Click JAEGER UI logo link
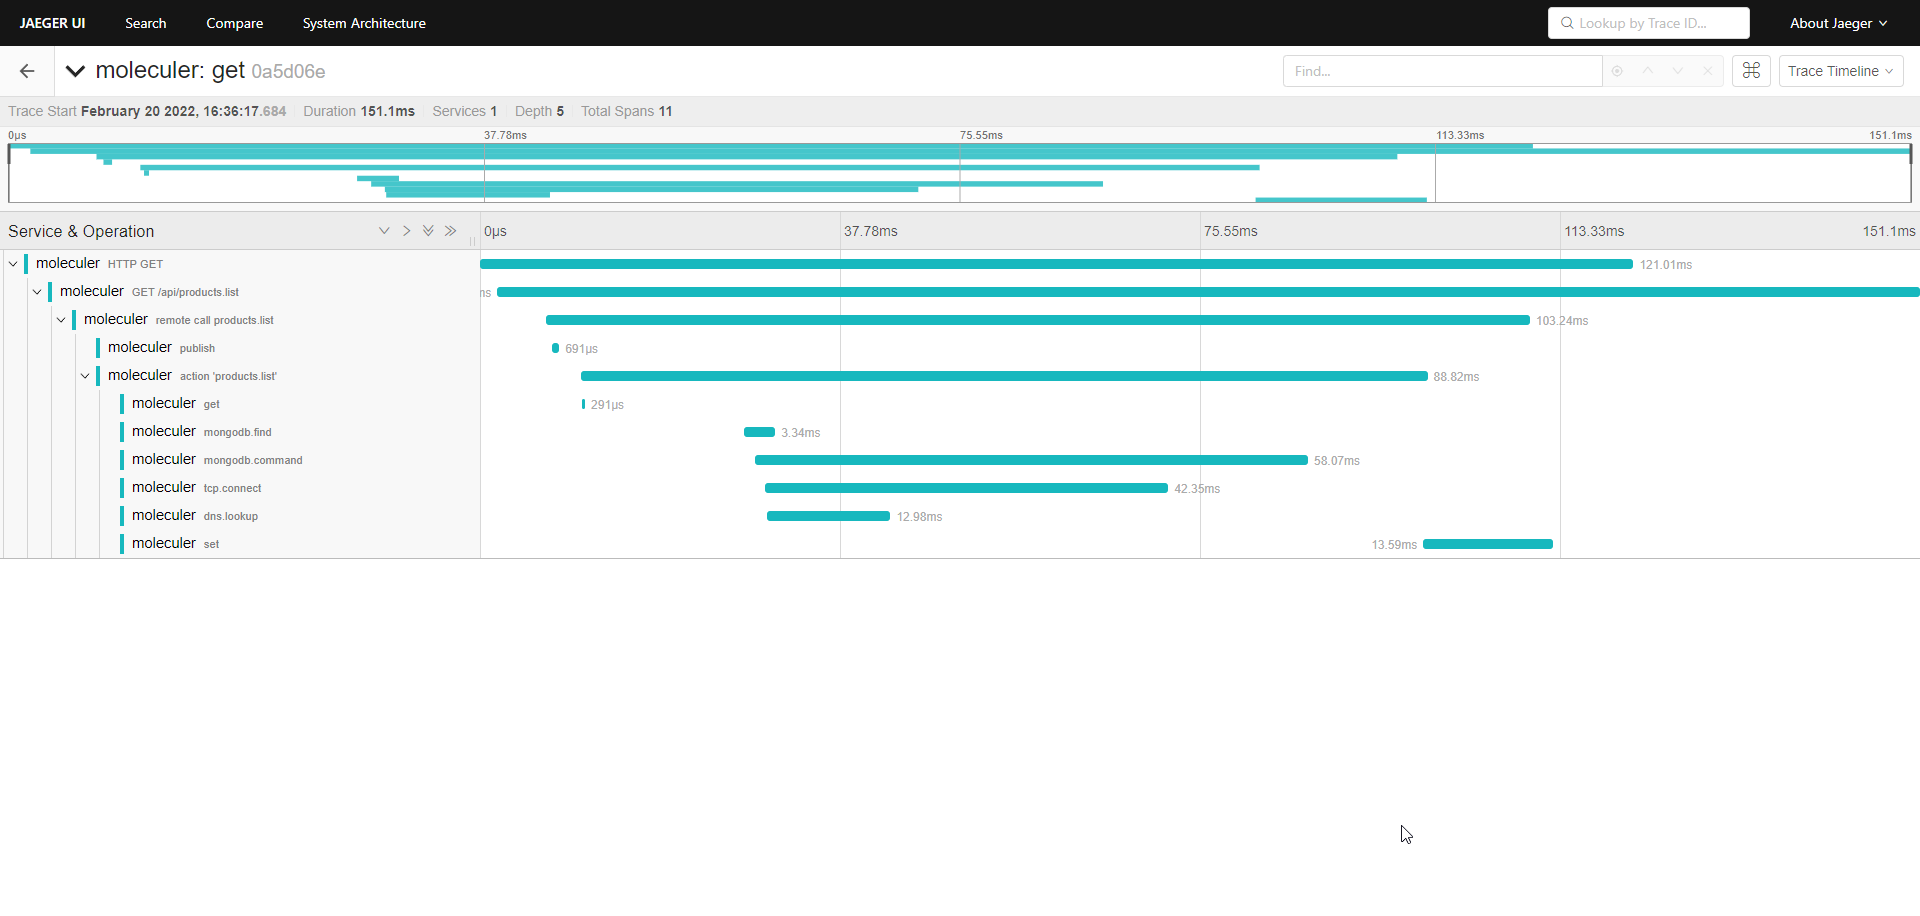This screenshot has width=1920, height=916. [x=52, y=23]
